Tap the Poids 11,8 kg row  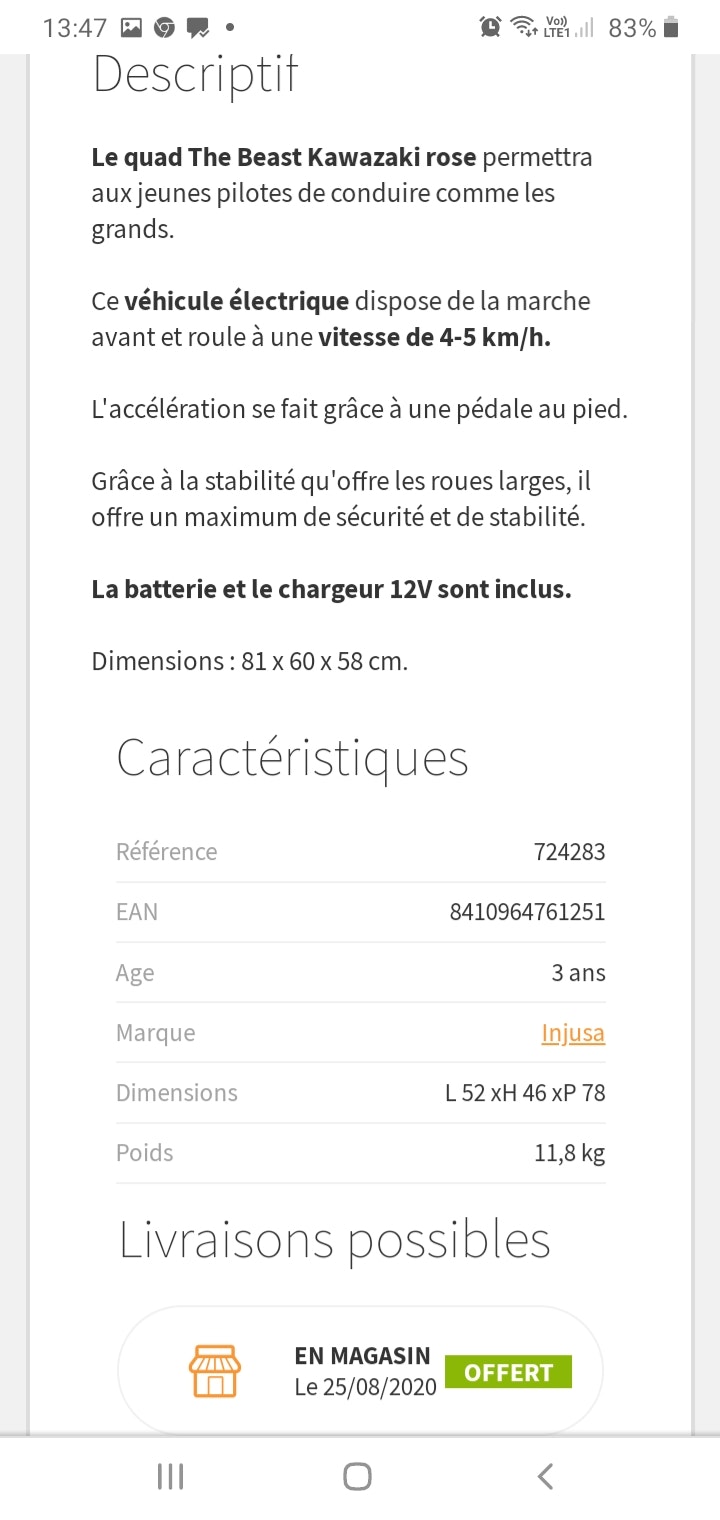click(x=360, y=1152)
